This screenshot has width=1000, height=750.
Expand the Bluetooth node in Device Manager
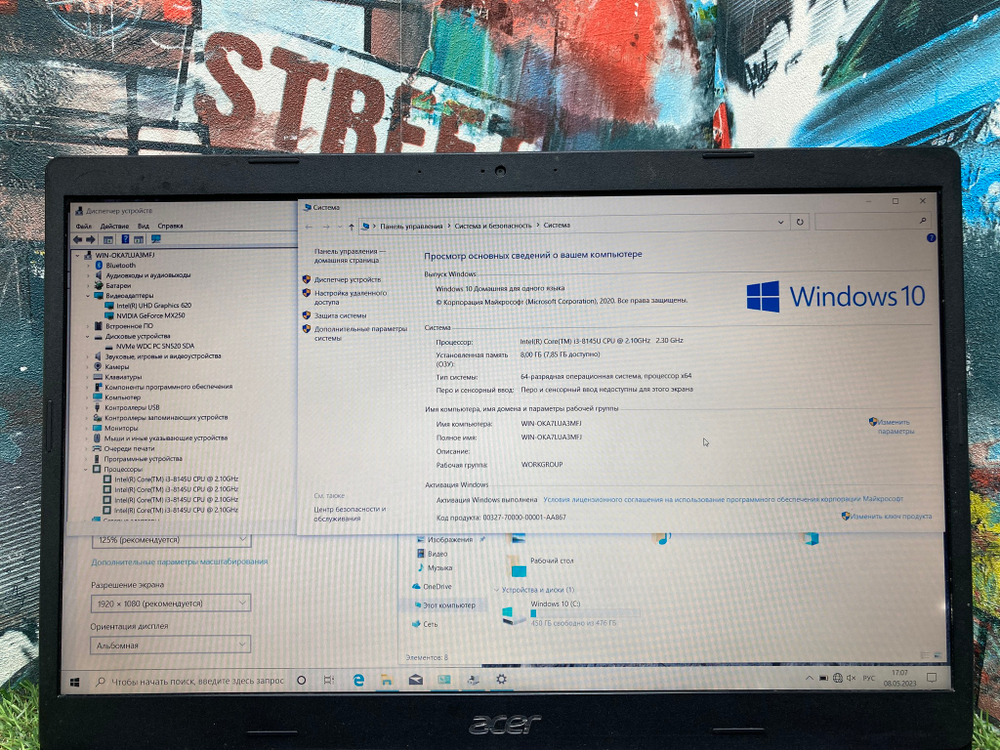tap(86, 265)
